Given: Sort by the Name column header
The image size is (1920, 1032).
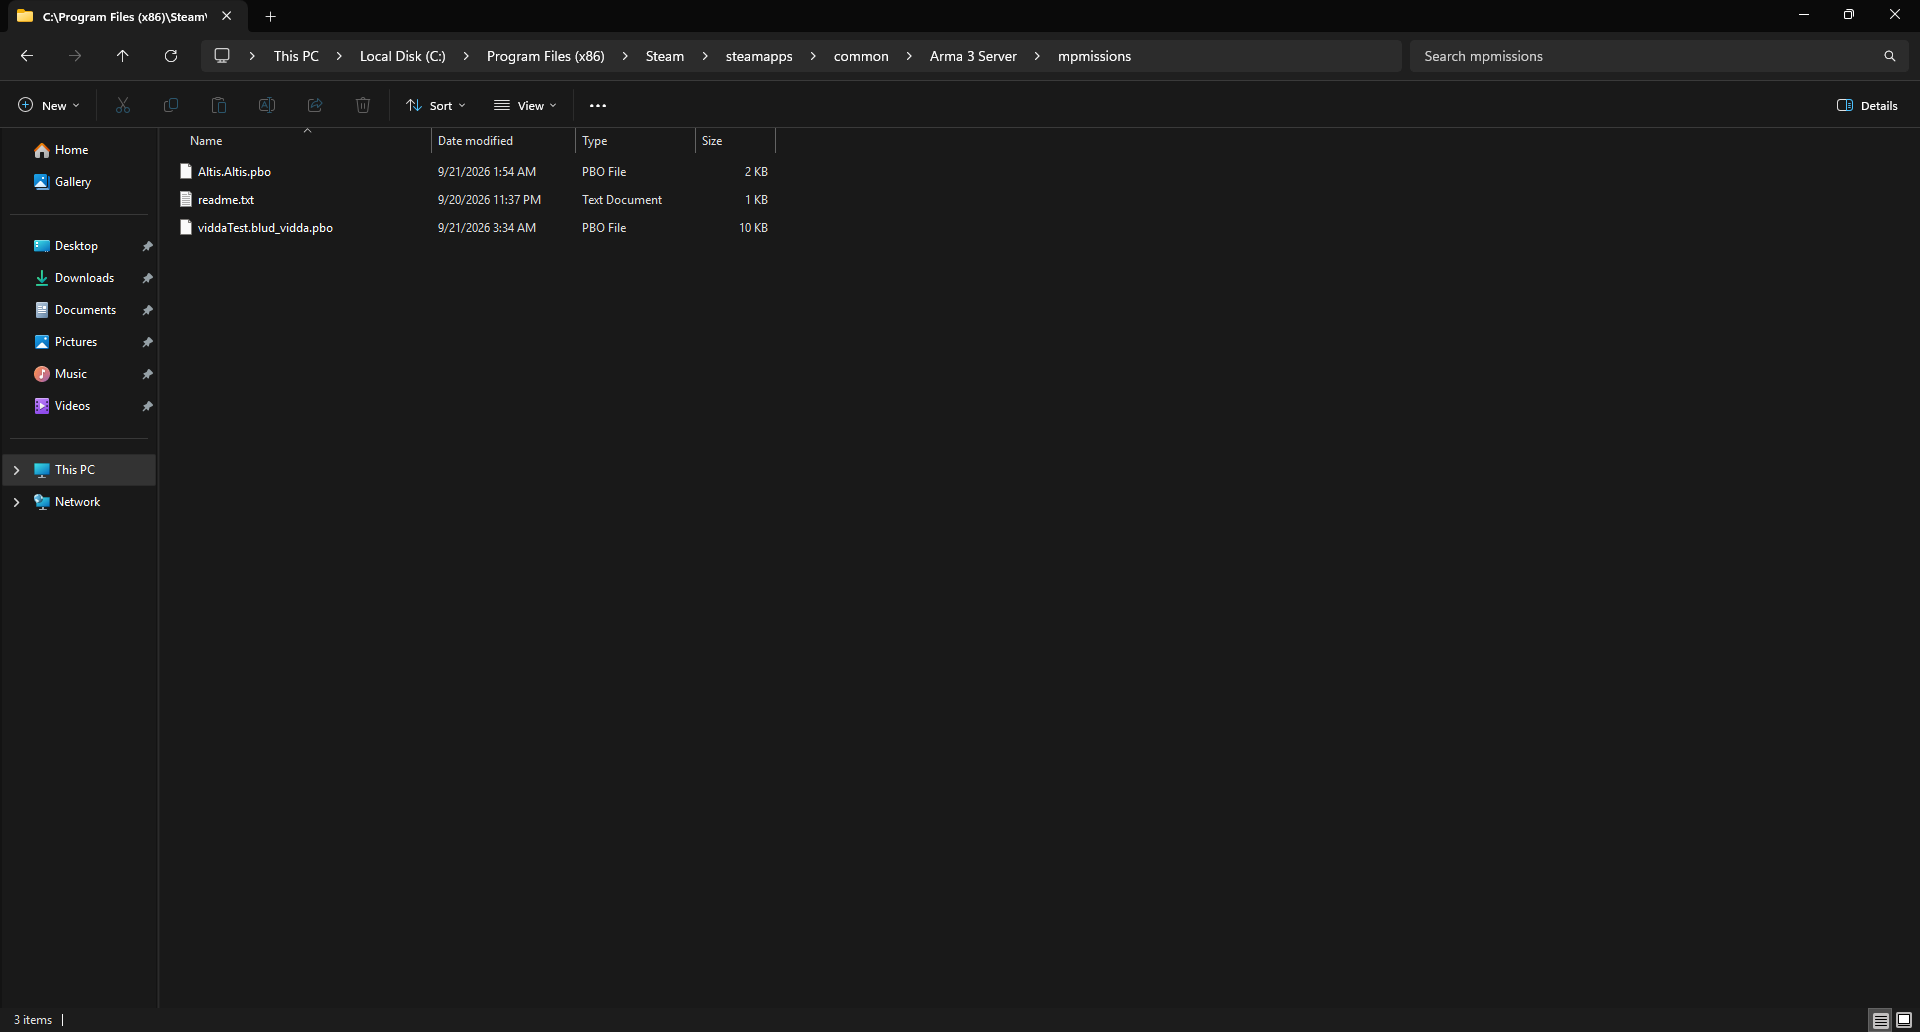Looking at the screenshot, I should point(306,141).
